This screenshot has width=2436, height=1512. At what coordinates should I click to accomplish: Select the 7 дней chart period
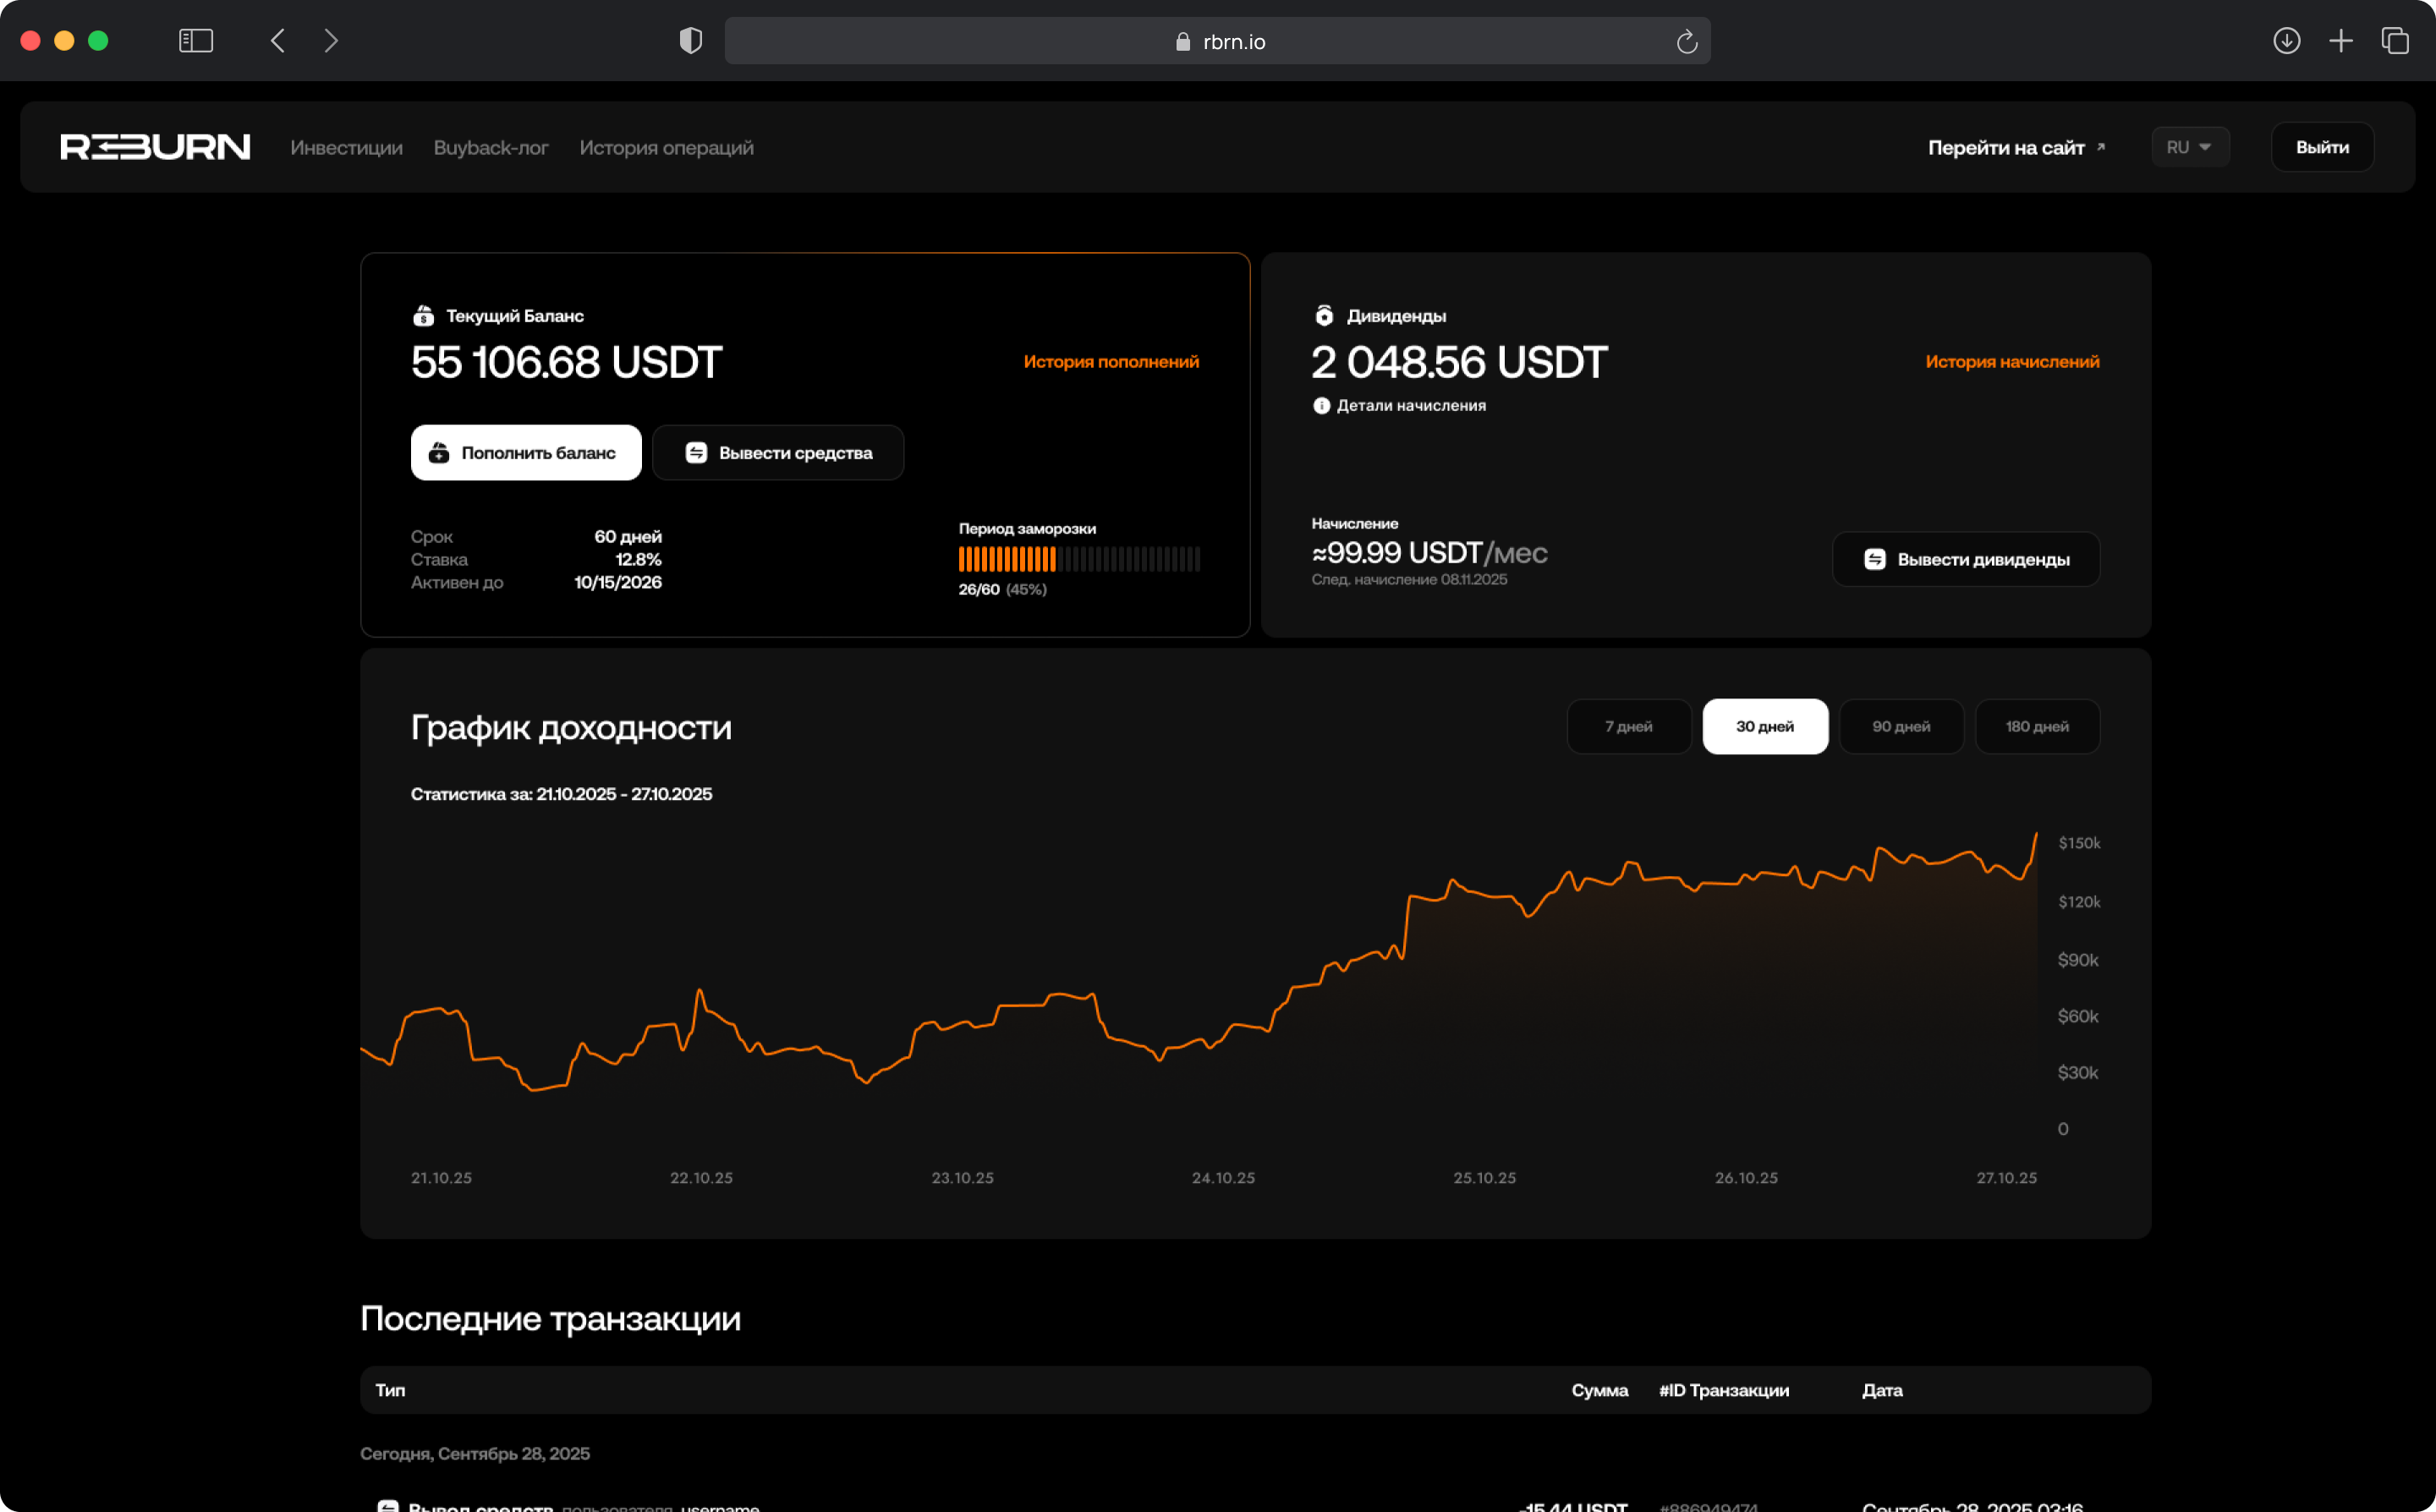pos(1628,727)
